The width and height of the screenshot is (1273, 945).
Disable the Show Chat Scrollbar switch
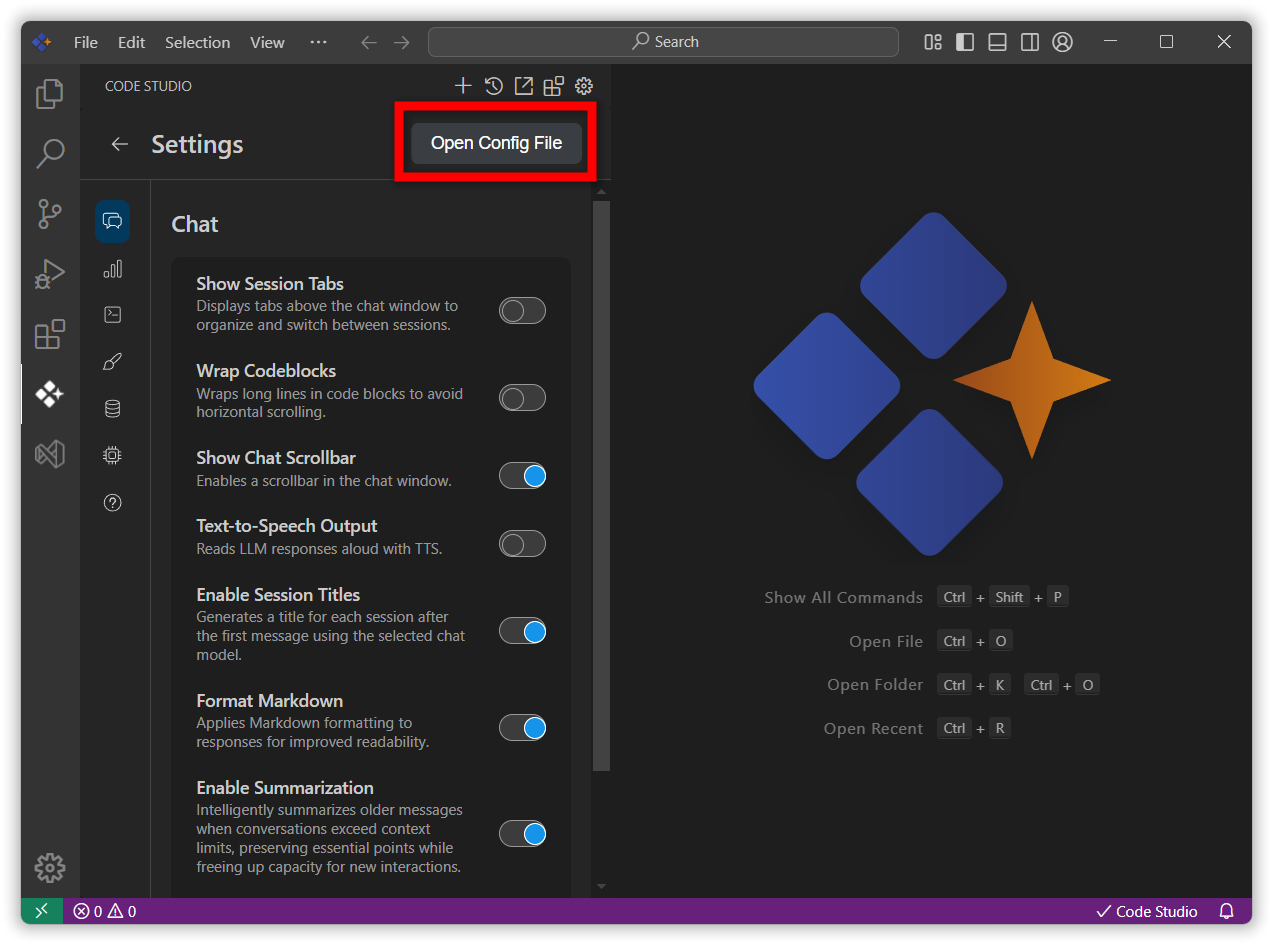click(x=522, y=476)
